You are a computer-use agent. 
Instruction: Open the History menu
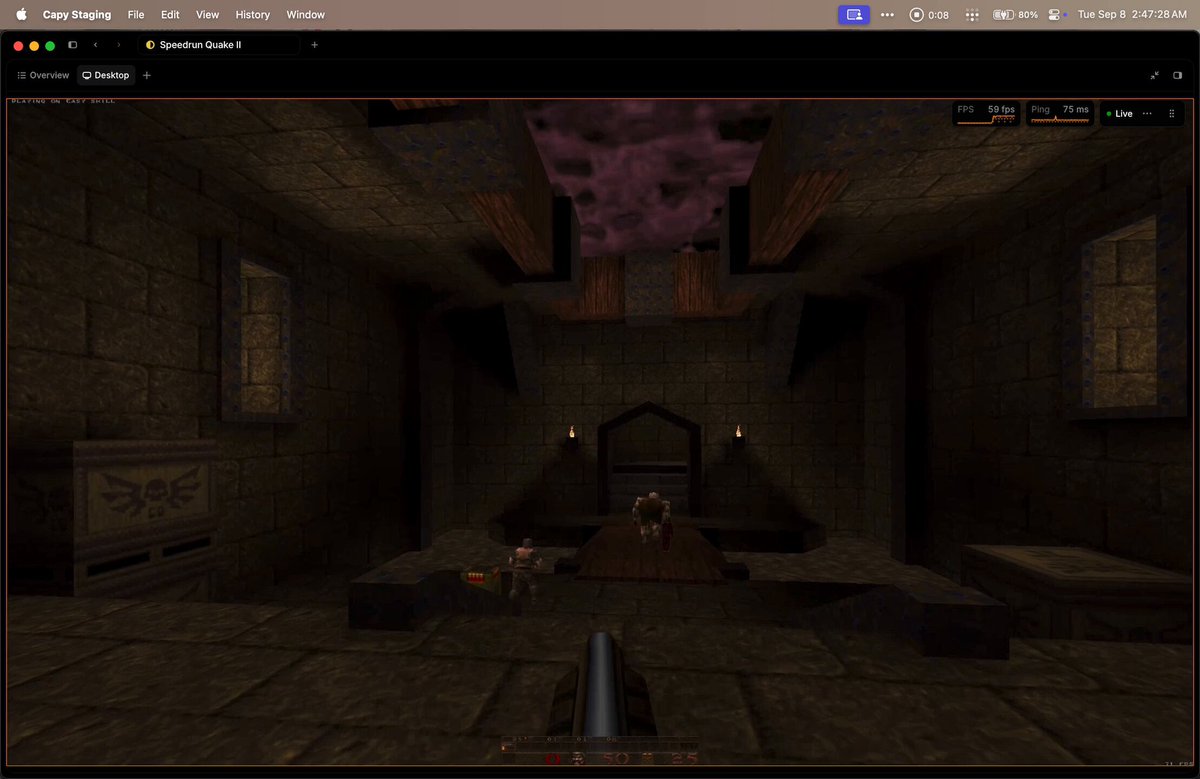coord(252,15)
